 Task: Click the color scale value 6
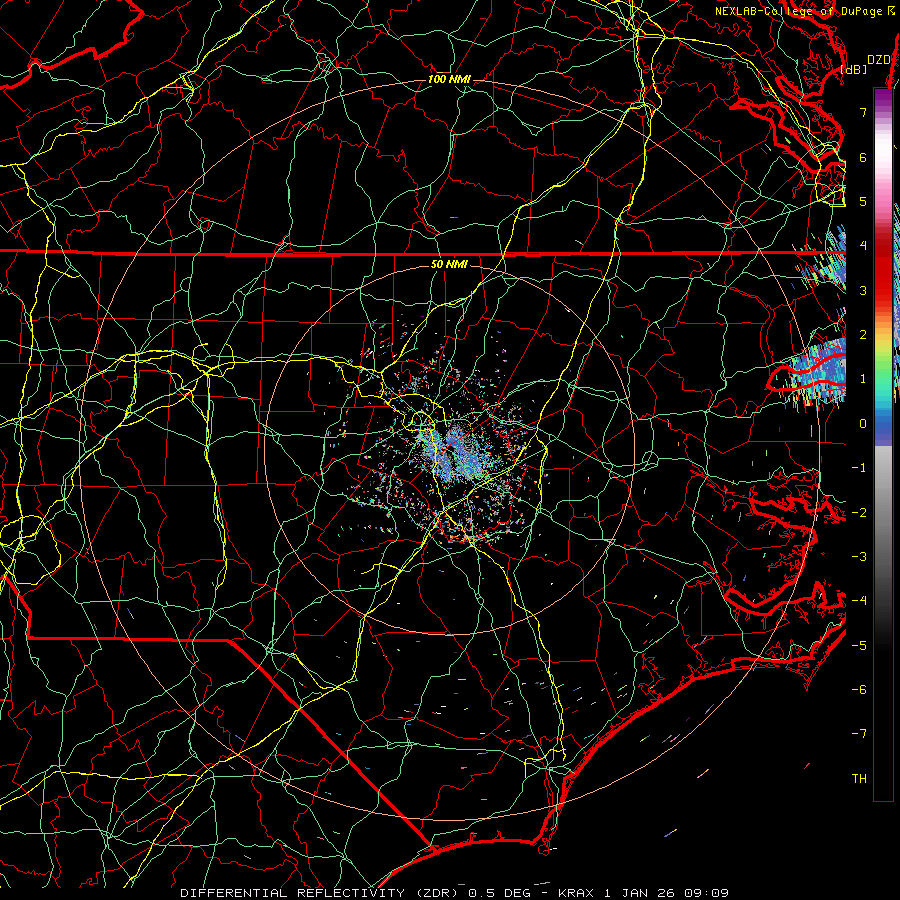tap(863, 157)
